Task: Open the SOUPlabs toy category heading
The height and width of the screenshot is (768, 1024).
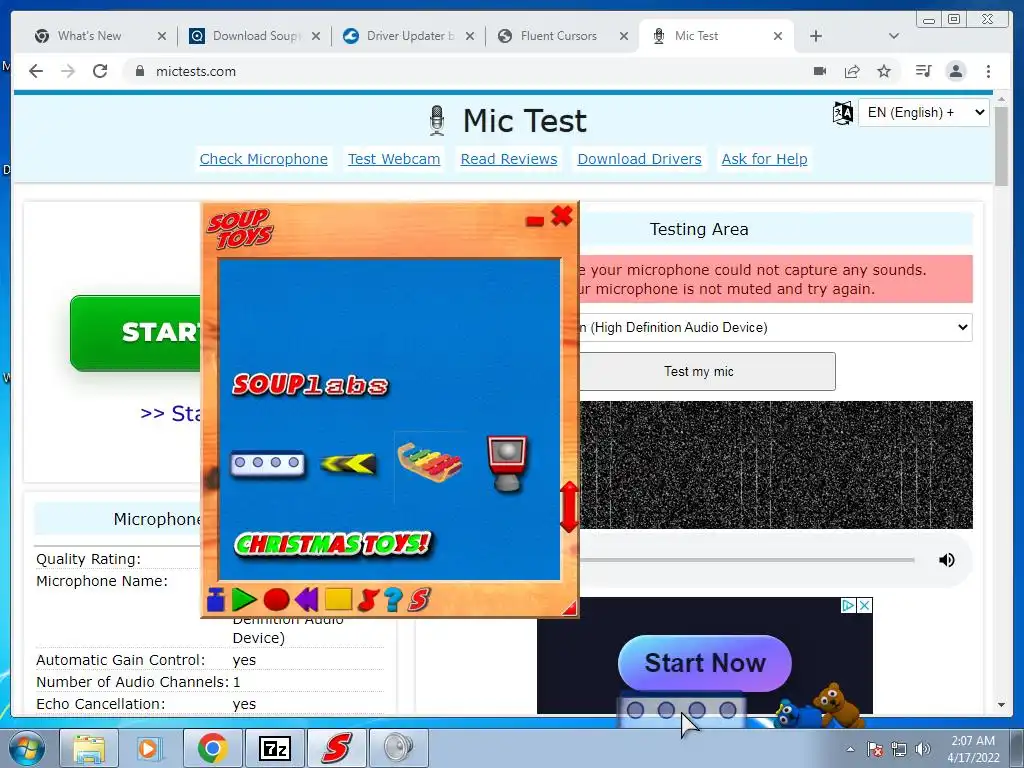Action: pyautogui.click(x=310, y=385)
